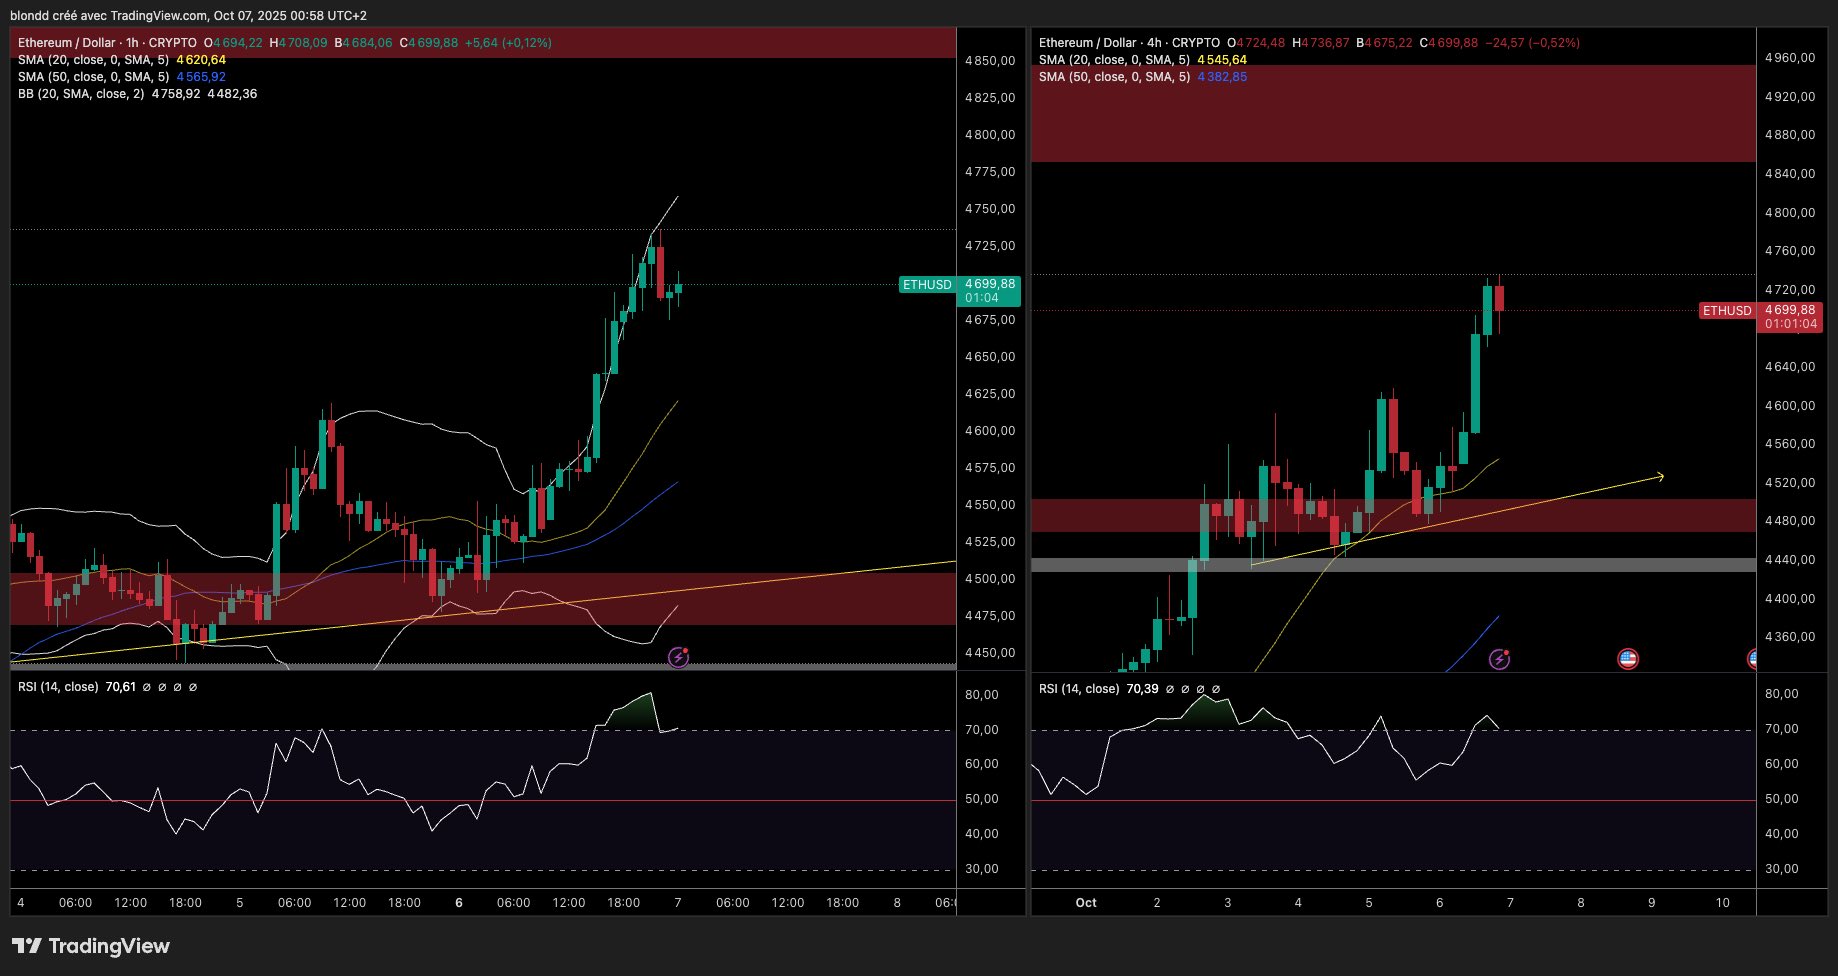
Task: Open the US flag economic event marker
Action: point(1628,659)
